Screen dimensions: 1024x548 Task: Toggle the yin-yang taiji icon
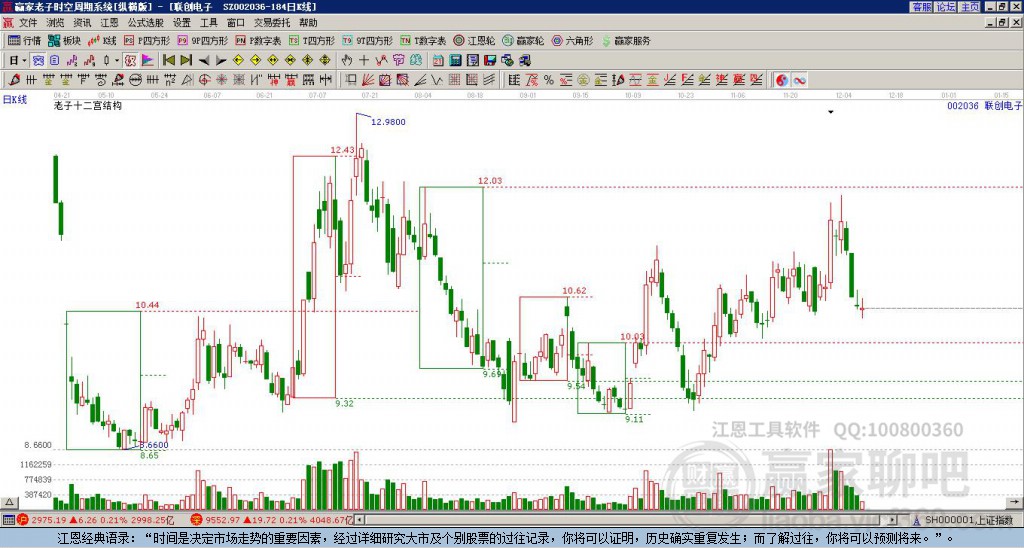pyautogui.click(x=782, y=80)
